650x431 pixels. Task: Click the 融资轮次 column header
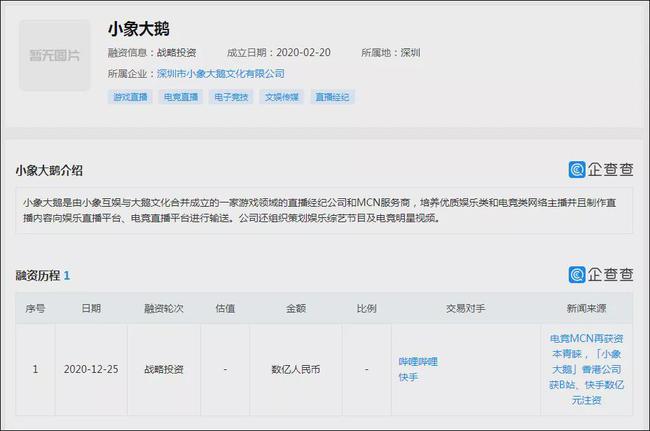click(164, 308)
